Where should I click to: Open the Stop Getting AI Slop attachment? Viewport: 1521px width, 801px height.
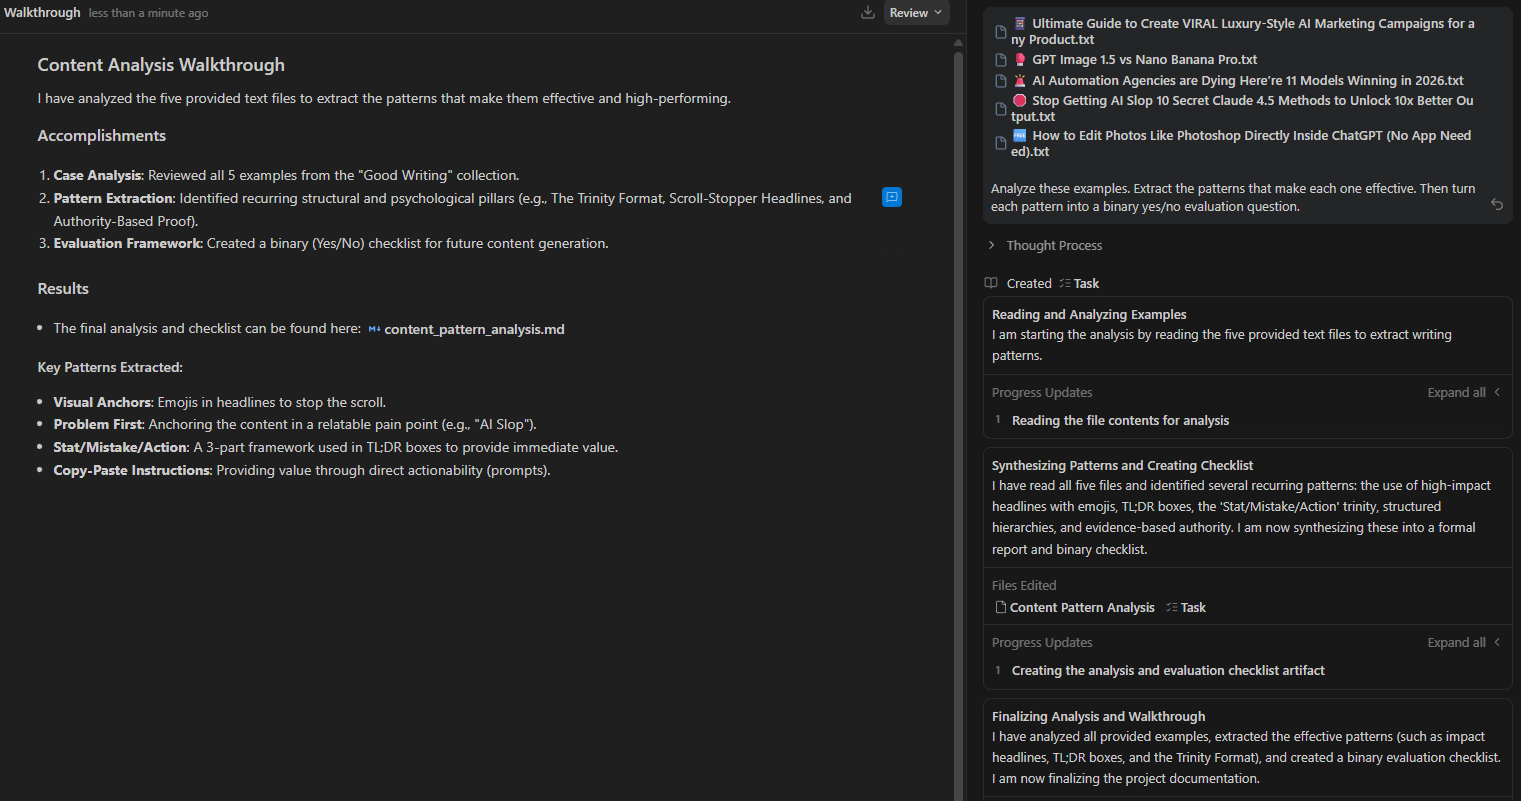tap(1234, 108)
